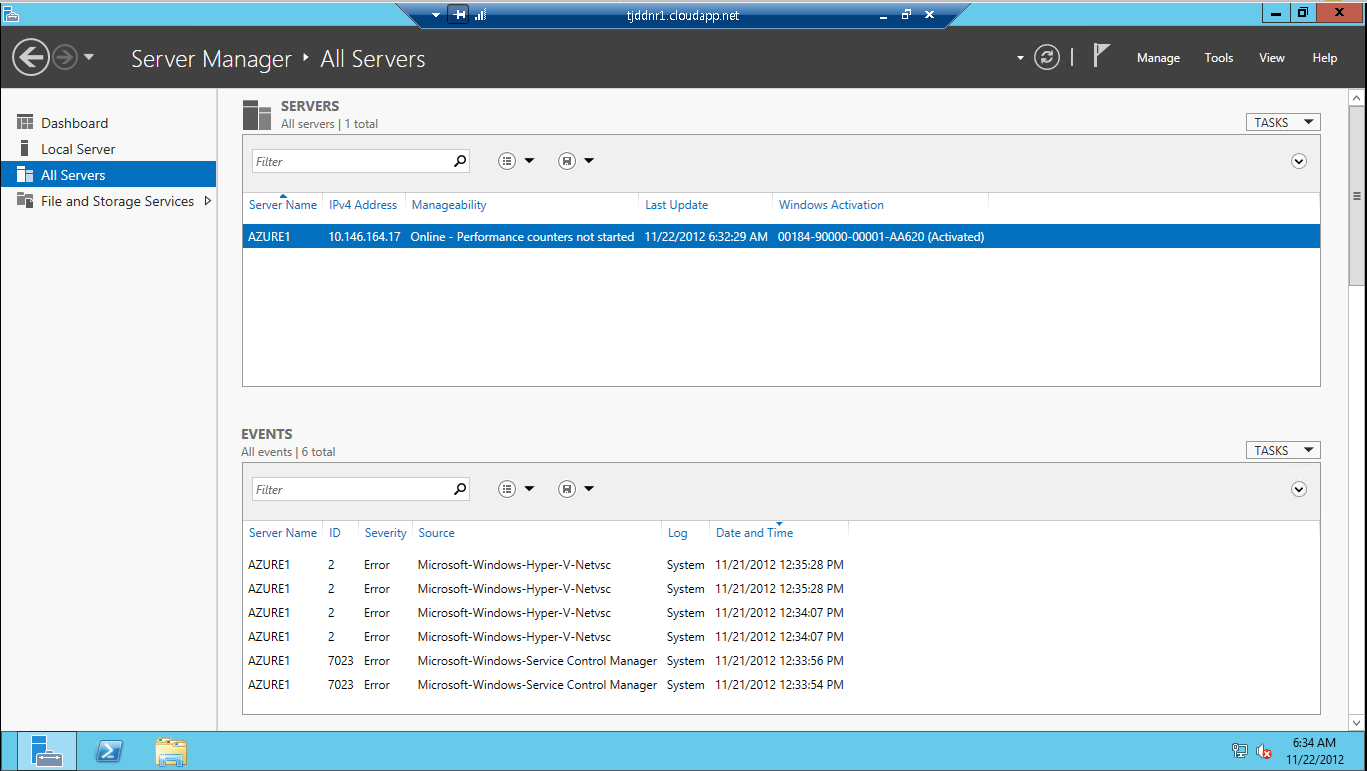The width and height of the screenshot is (1367, 771).
Task: Sort servers by Server Name column
Action: [x=283, y=205]
